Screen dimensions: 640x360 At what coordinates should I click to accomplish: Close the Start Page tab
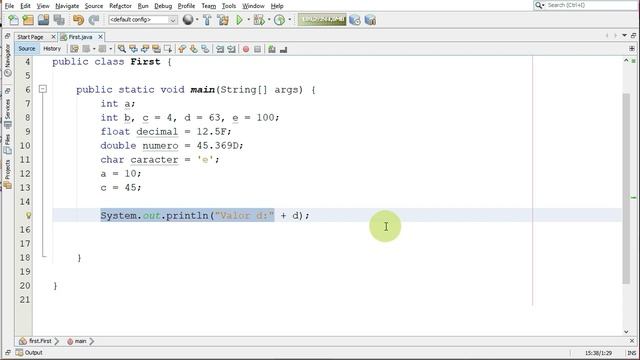(53, 37)
